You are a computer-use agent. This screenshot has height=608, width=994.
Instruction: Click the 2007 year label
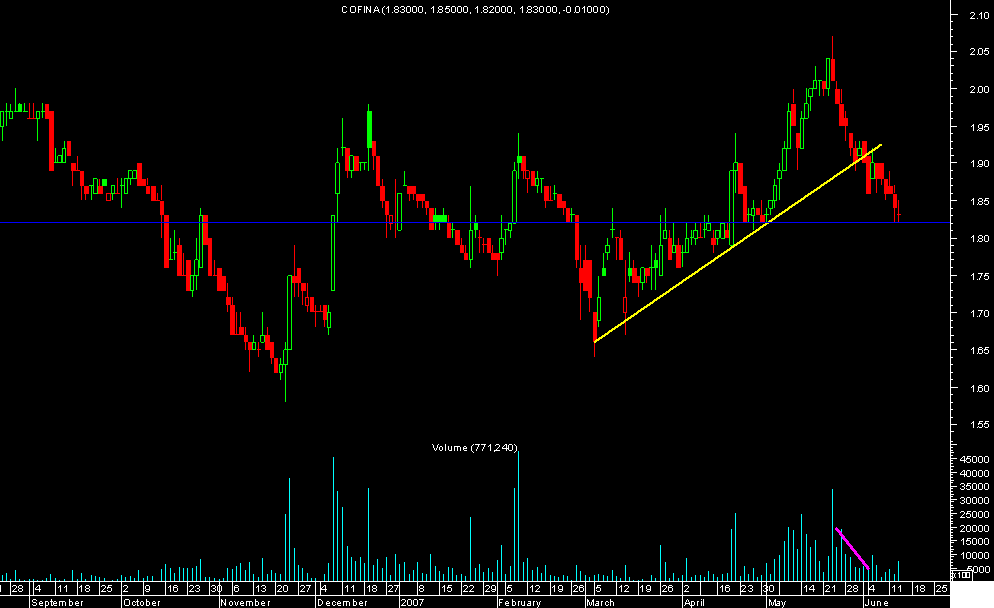pos(412,602)
